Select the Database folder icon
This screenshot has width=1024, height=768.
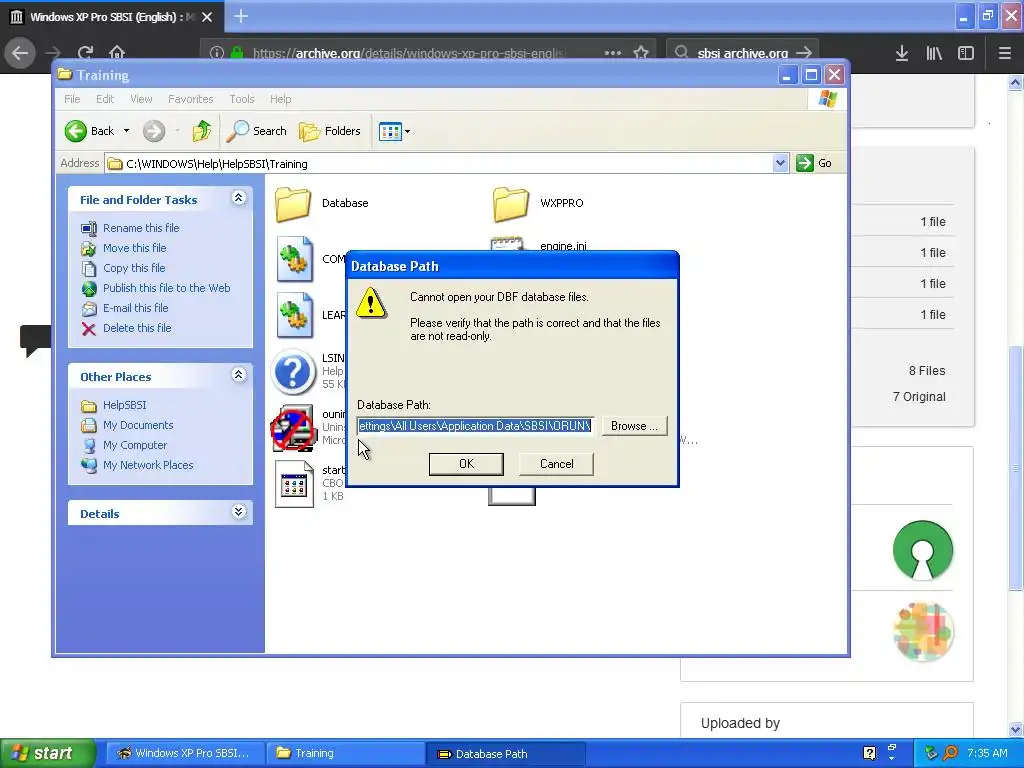(x=293, y=204)
